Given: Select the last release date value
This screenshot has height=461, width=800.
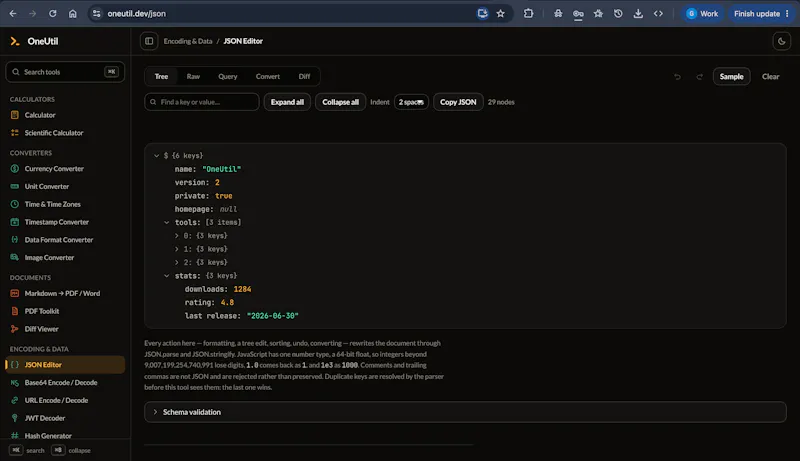Looking at the screenshot, I should coord(272,316).
